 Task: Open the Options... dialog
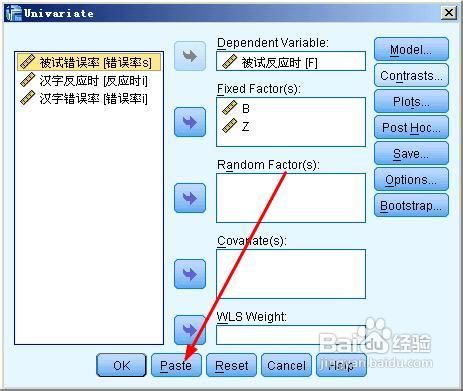411,179
